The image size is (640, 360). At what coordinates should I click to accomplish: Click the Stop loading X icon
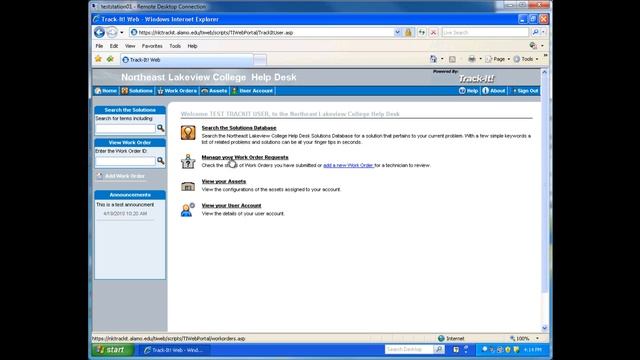pyautogui.click(x=433, y=32)
